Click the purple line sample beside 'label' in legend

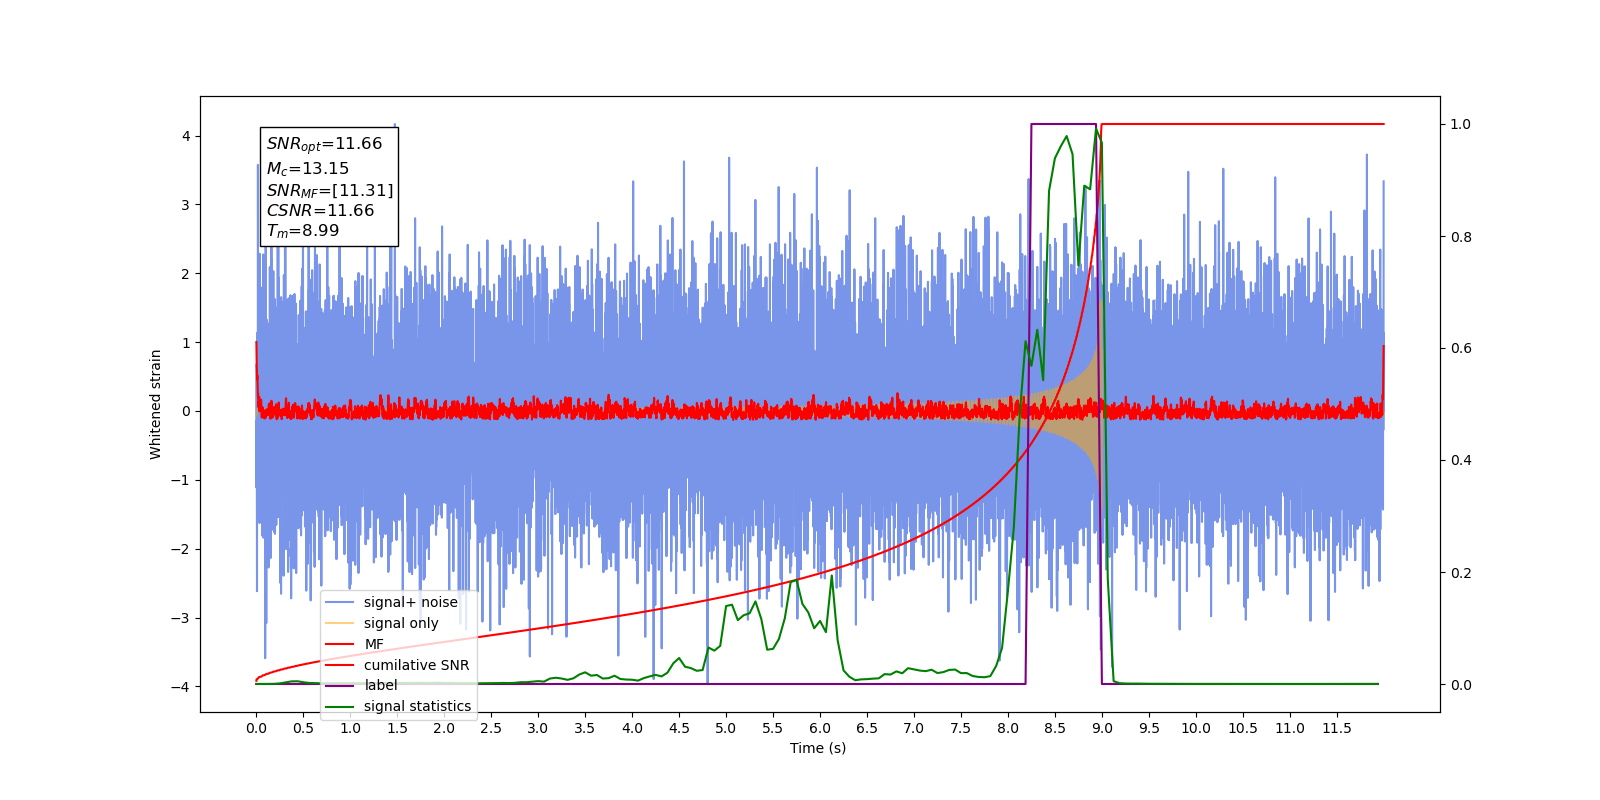tap(340, 685)
